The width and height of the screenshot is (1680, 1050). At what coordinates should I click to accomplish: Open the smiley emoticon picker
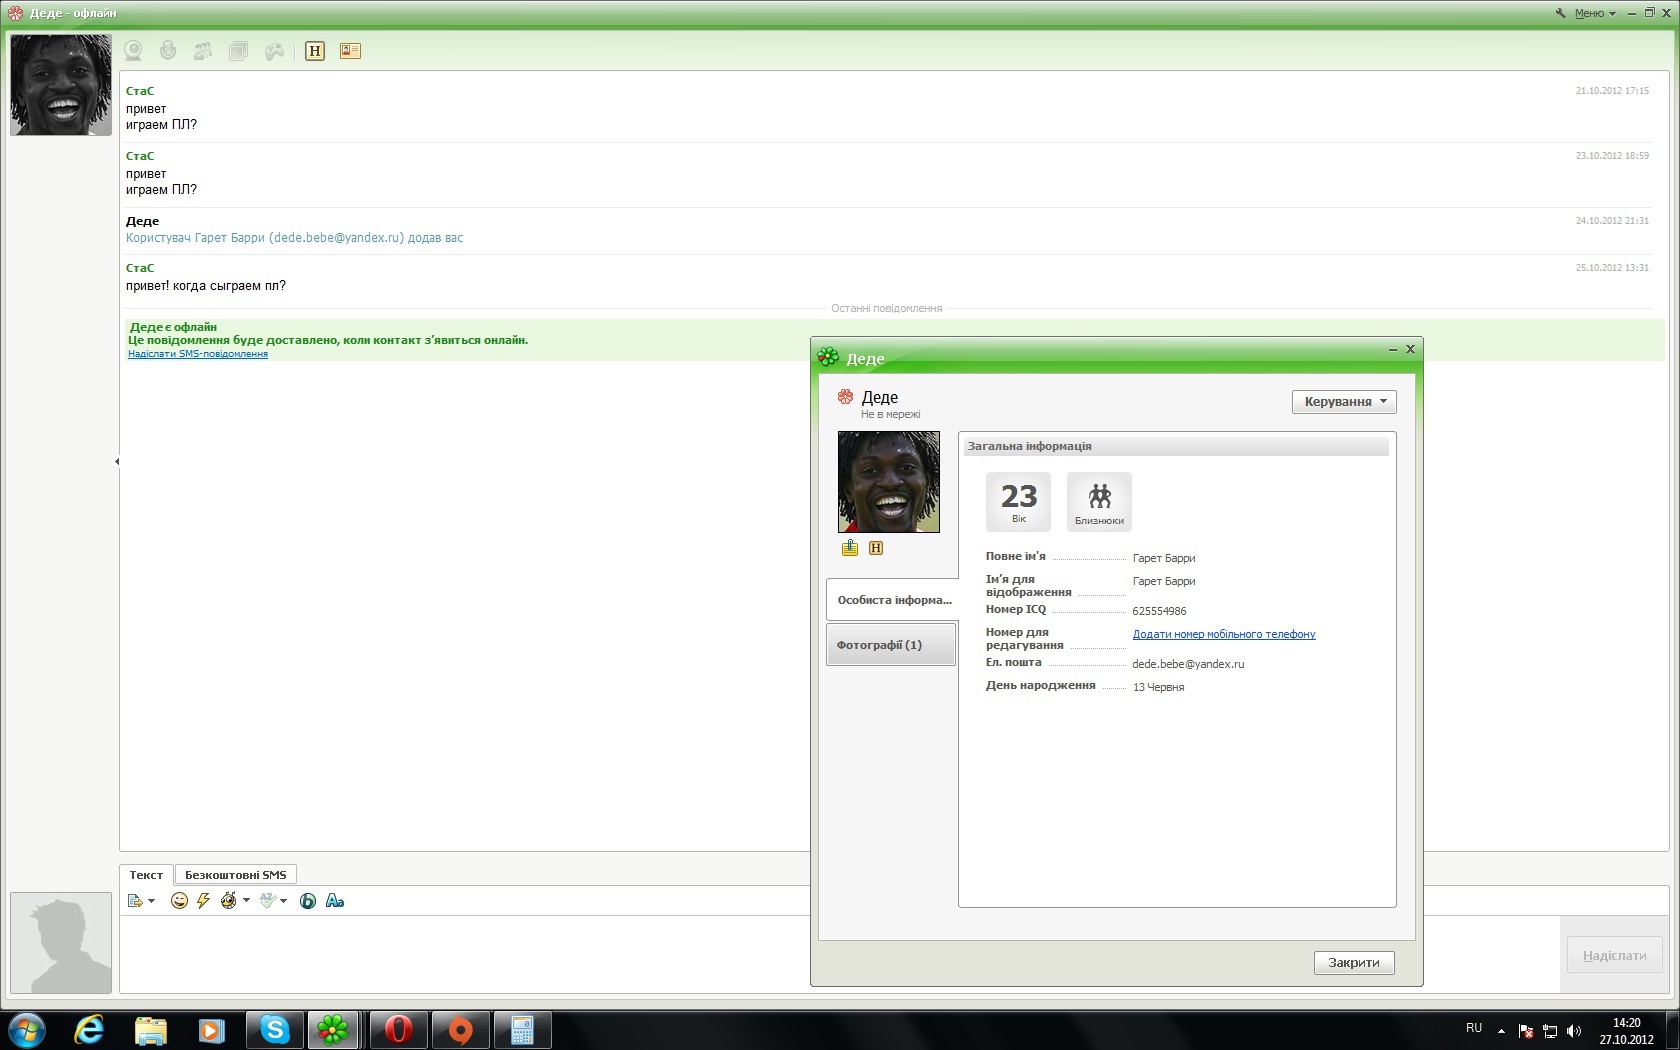[179, 901]
